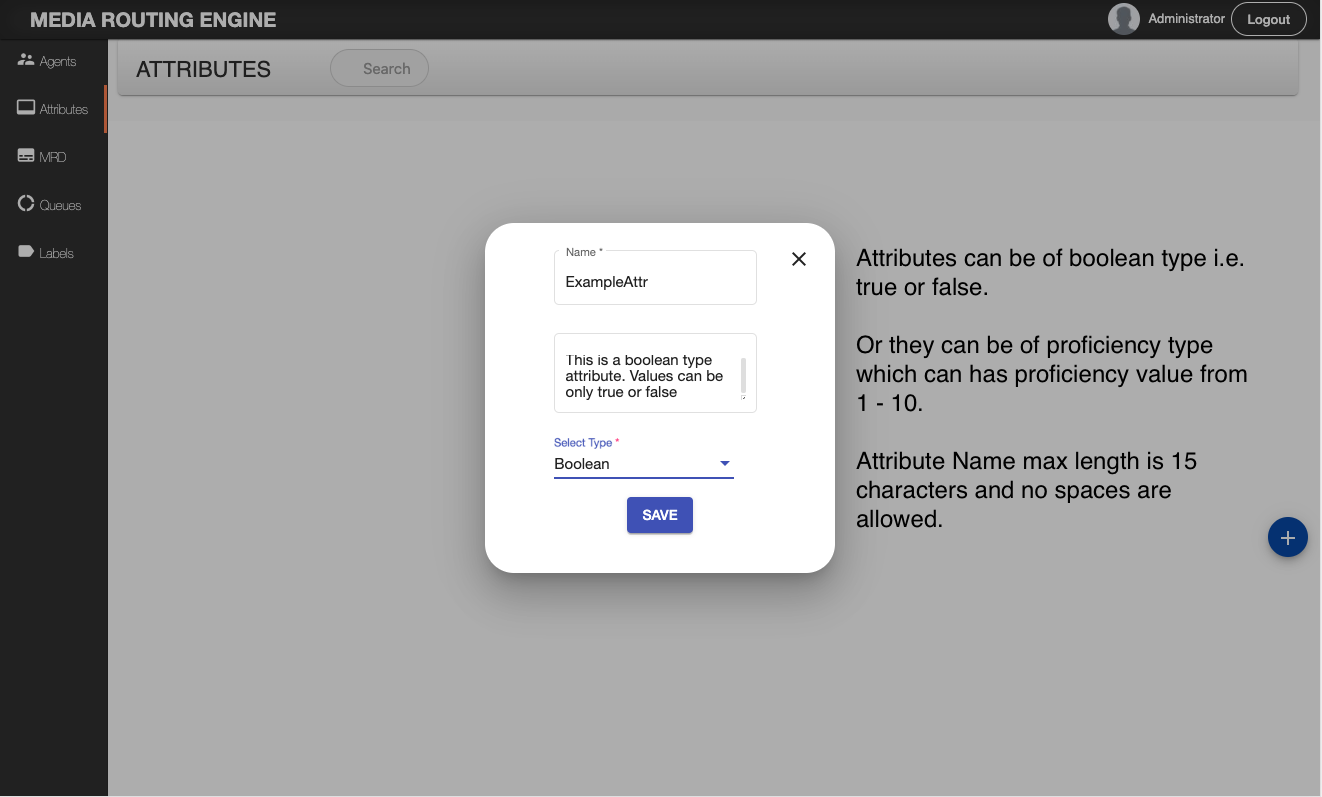The height and width of the screenshot is (797, 1322).
Task: Close the attribute dialog with the X
Action: click(x=798, y=259)
